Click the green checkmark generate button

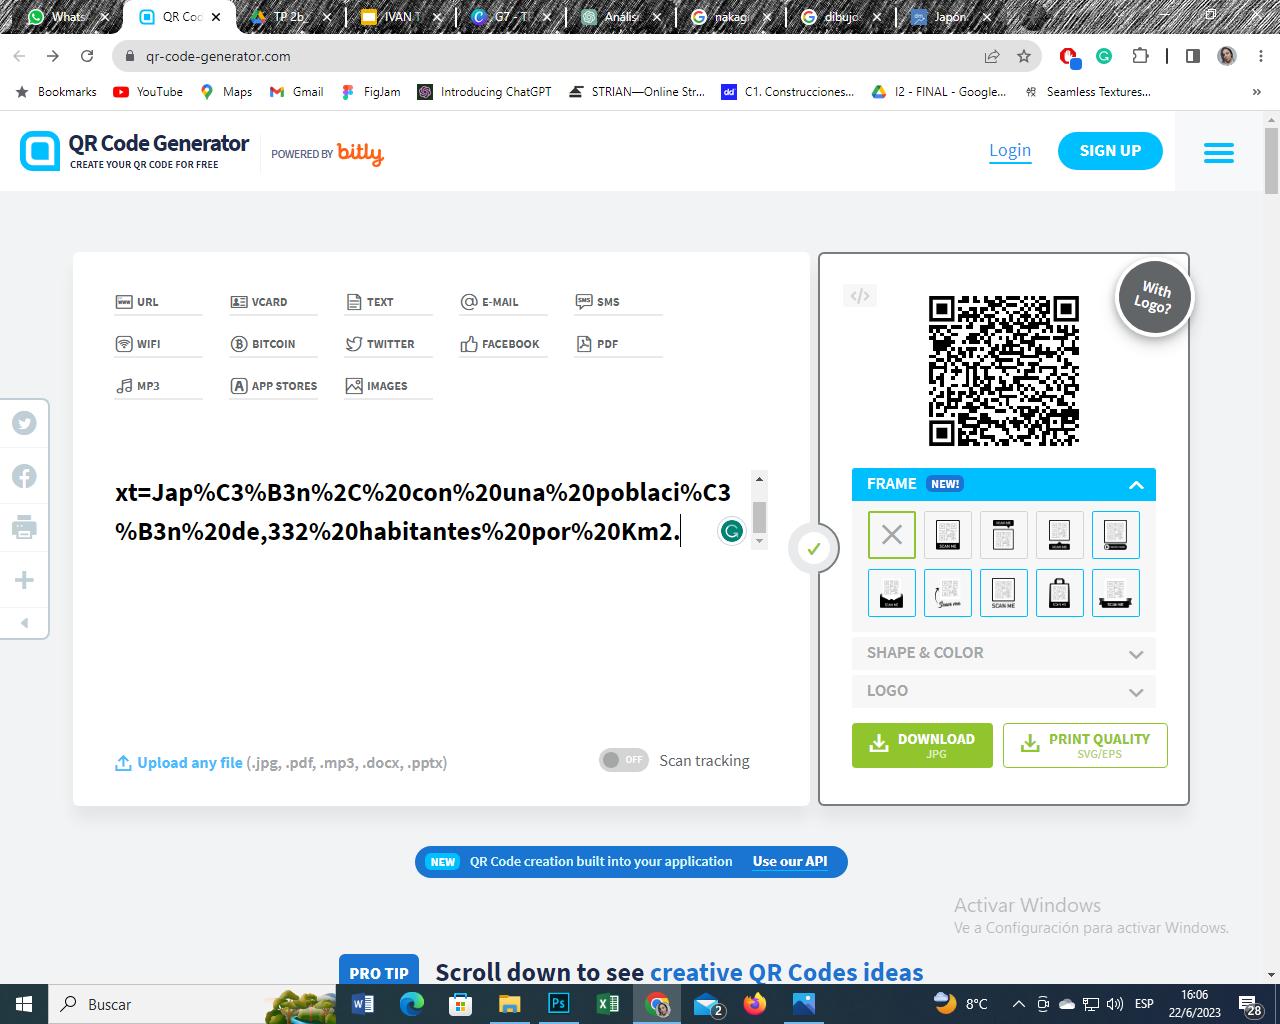tap(814, 548)
